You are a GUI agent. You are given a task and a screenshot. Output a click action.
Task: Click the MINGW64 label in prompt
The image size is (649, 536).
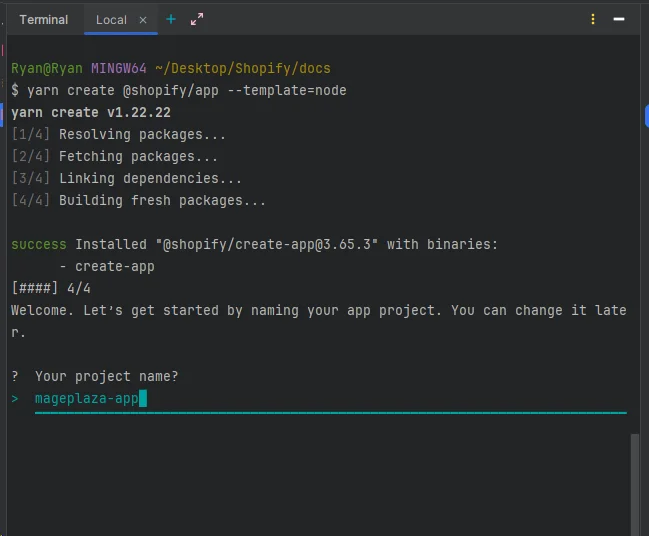click(x=119, y=68)
